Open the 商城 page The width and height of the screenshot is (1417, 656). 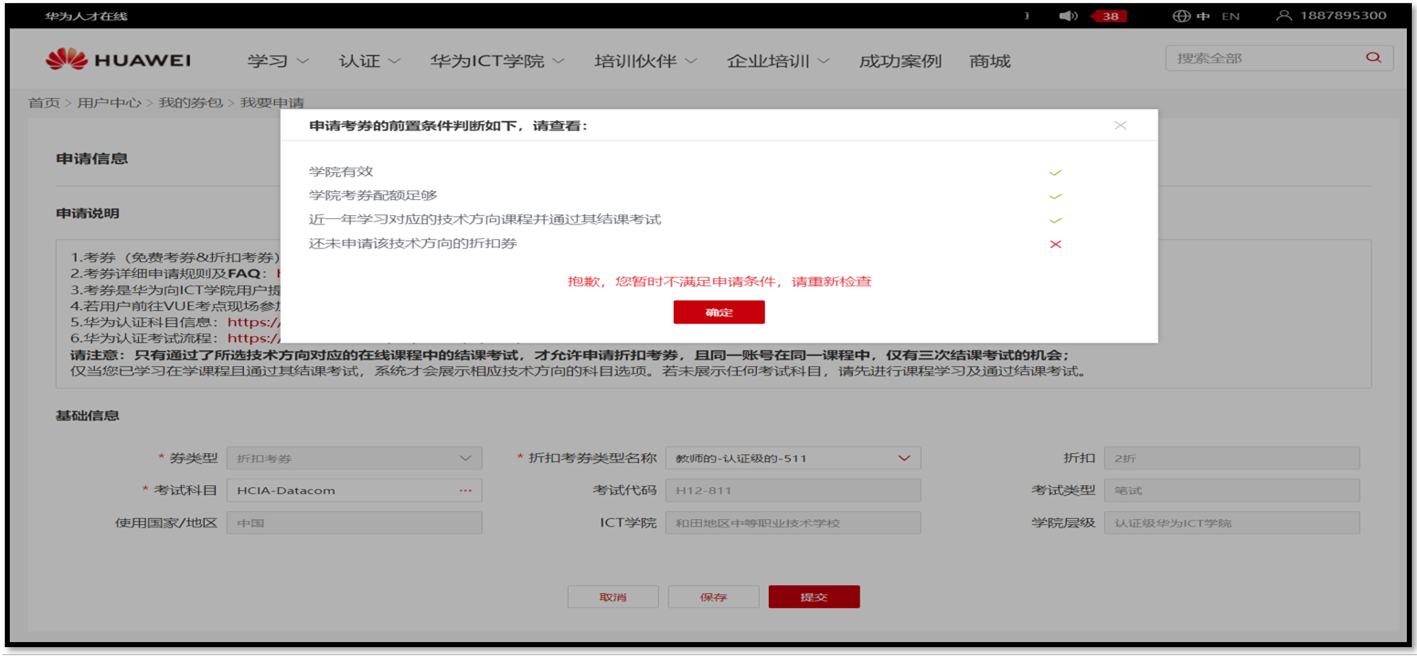[x=990, y=61]
